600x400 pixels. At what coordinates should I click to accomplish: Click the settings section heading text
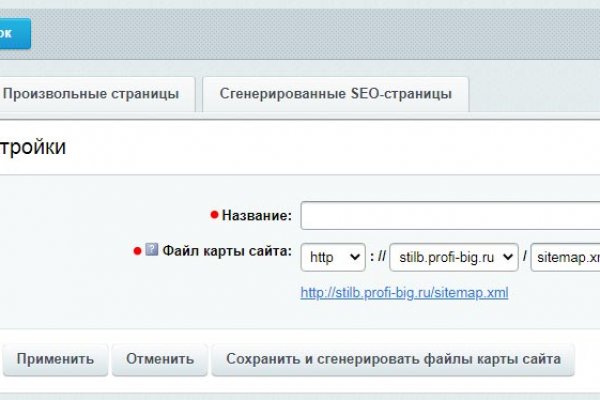click(x=34, y=148)
